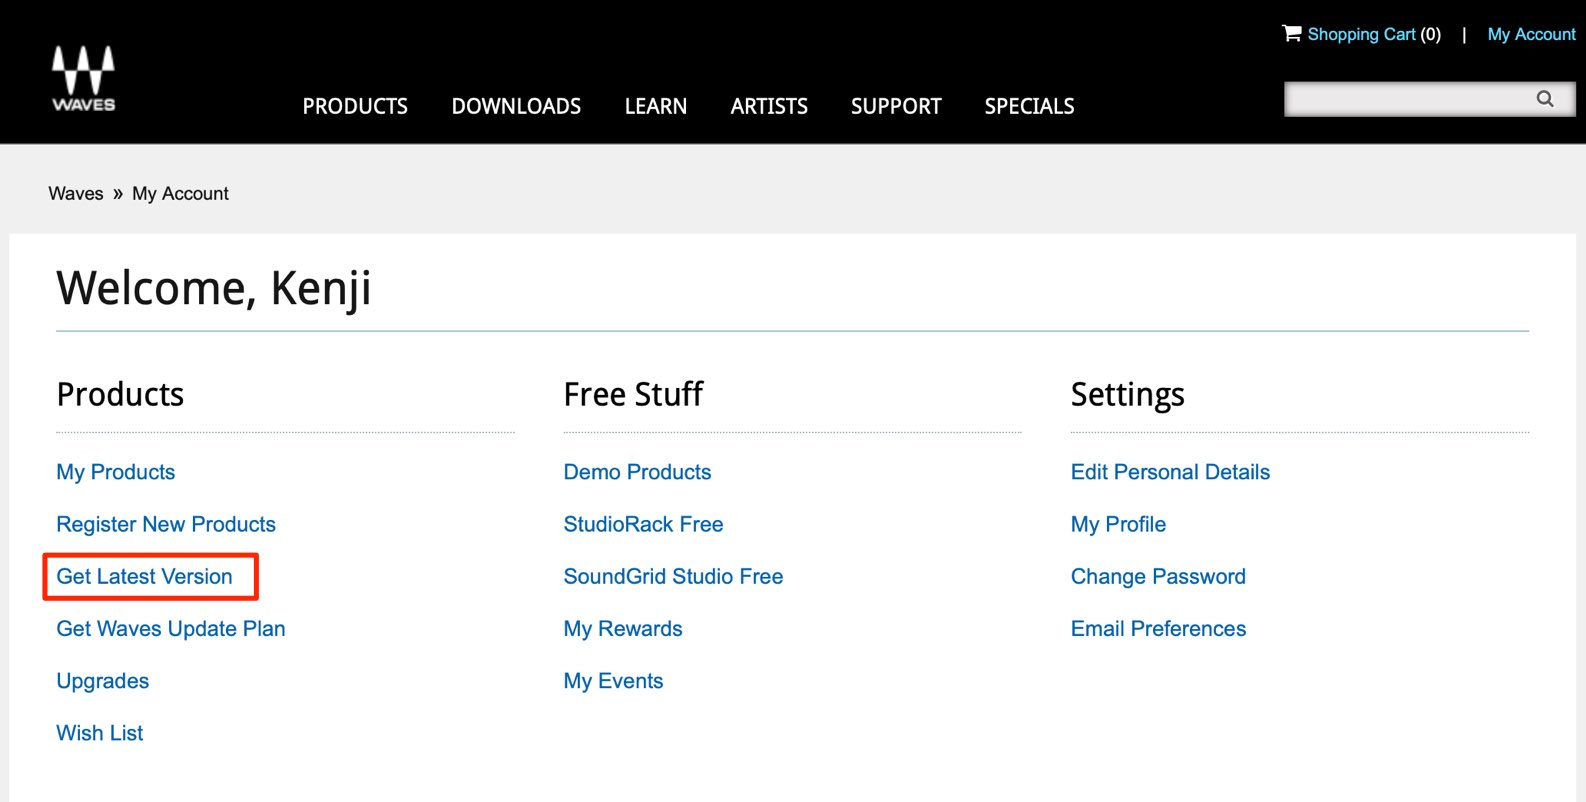The width and height of the screenshot is (1586, 802).
Task: Open the SPECIALS menu
Action: pyautogui.click(x=1029, y=106)
